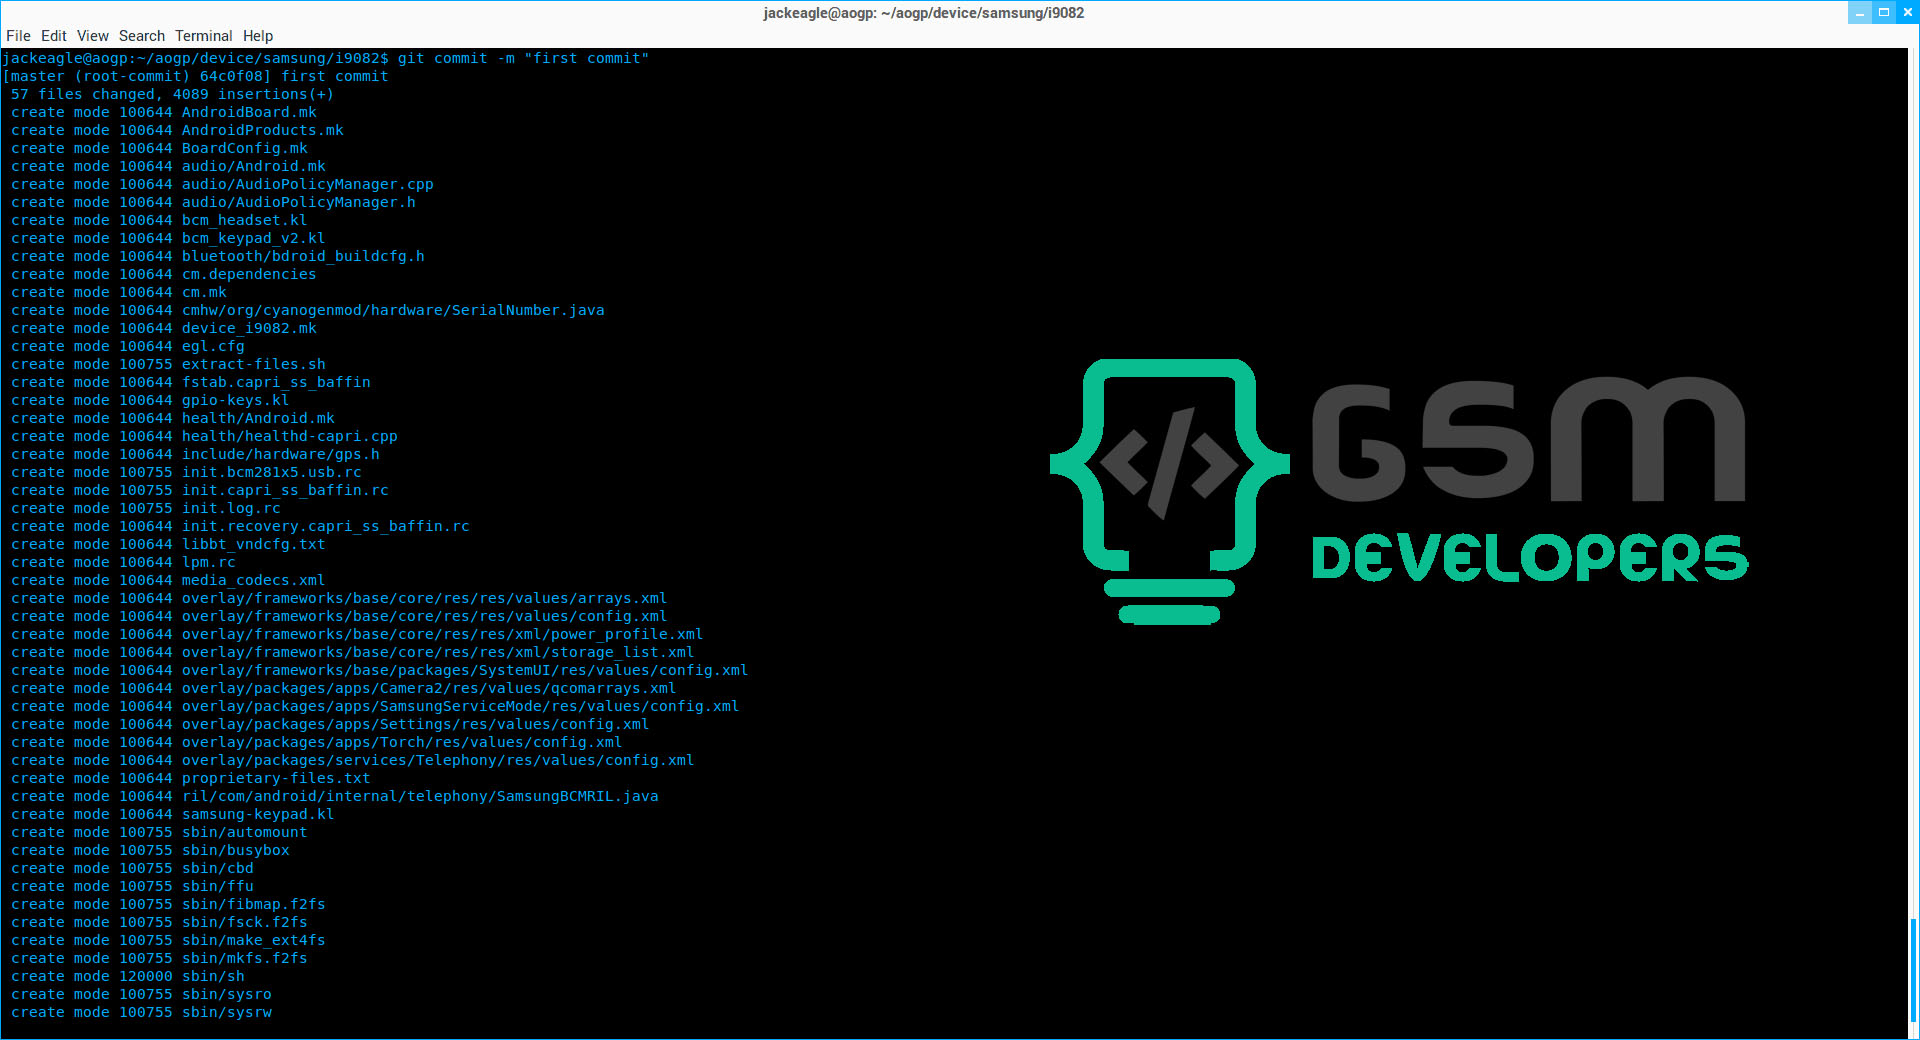Open the View menu
Image resolution: width=1920 pixels, height=1040 pixels.
click(93, 36)
